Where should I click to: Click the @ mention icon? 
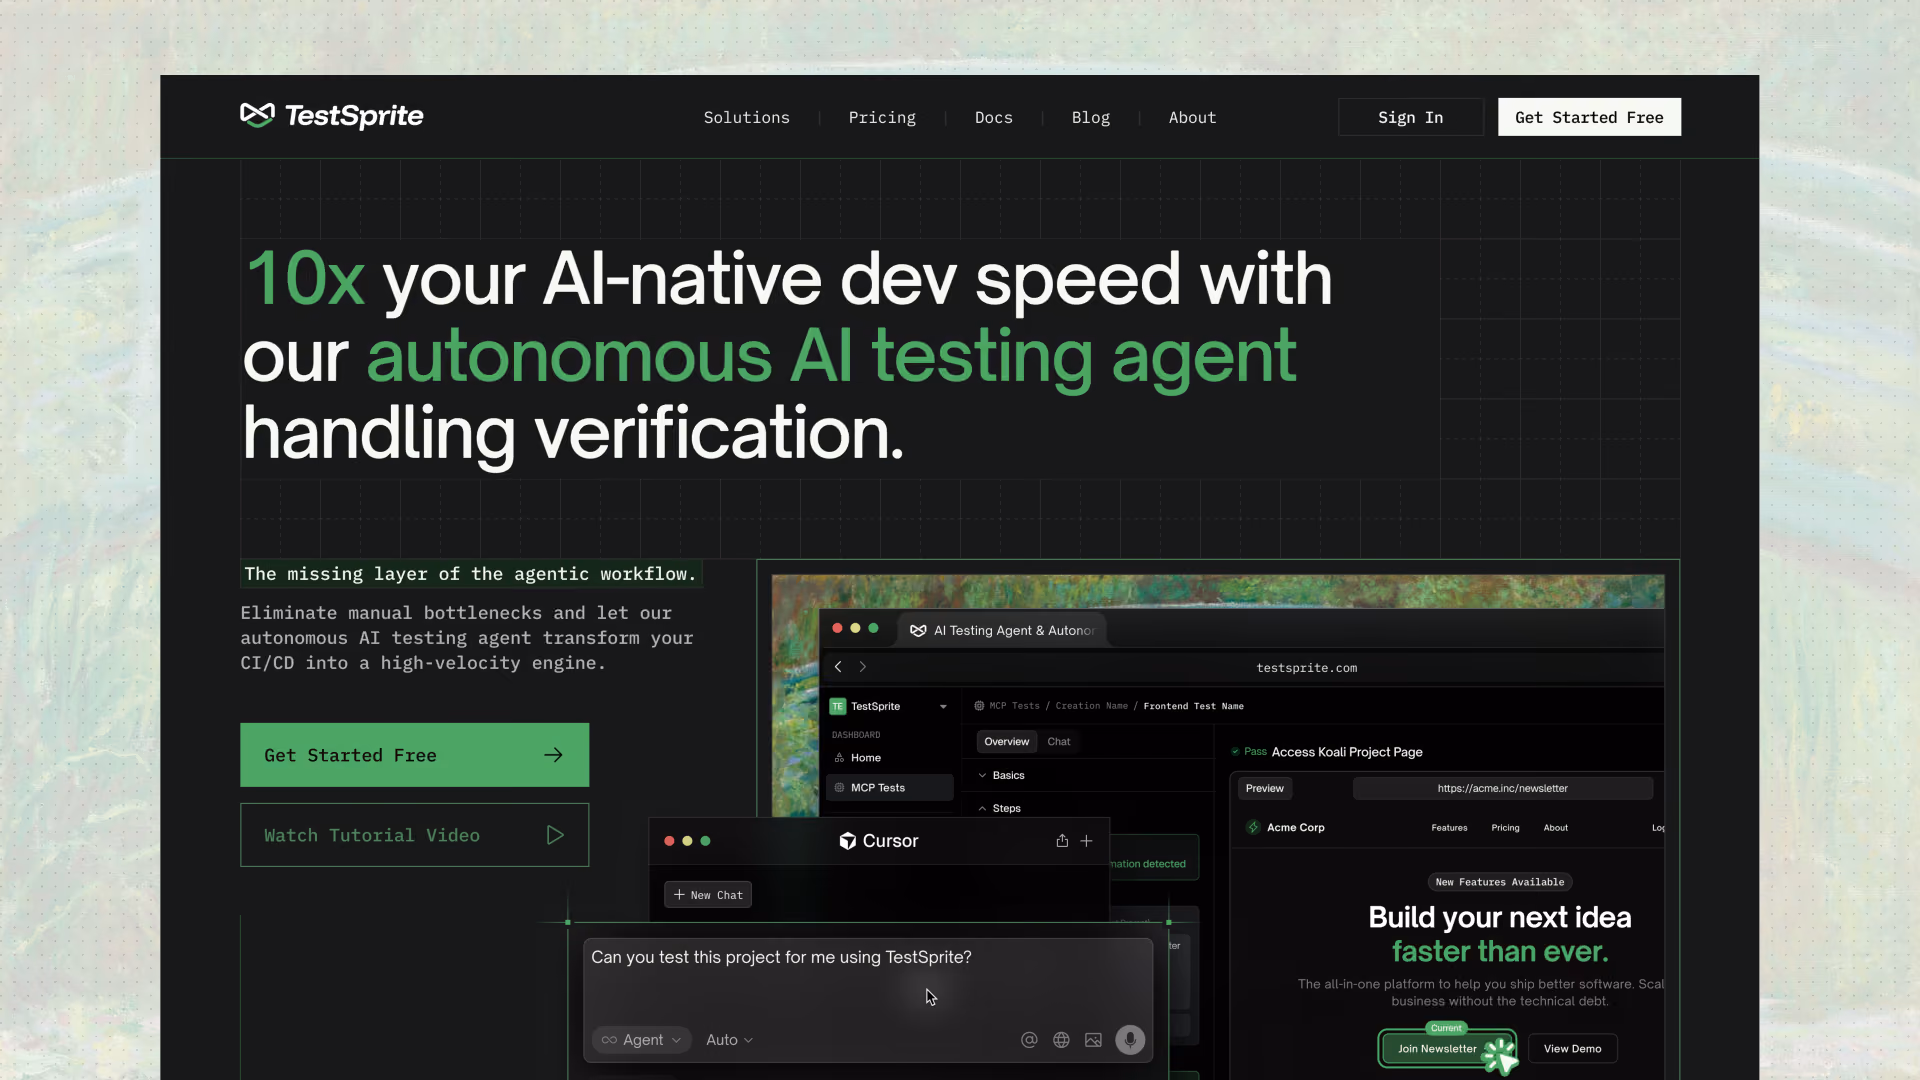point(1029,1040)
